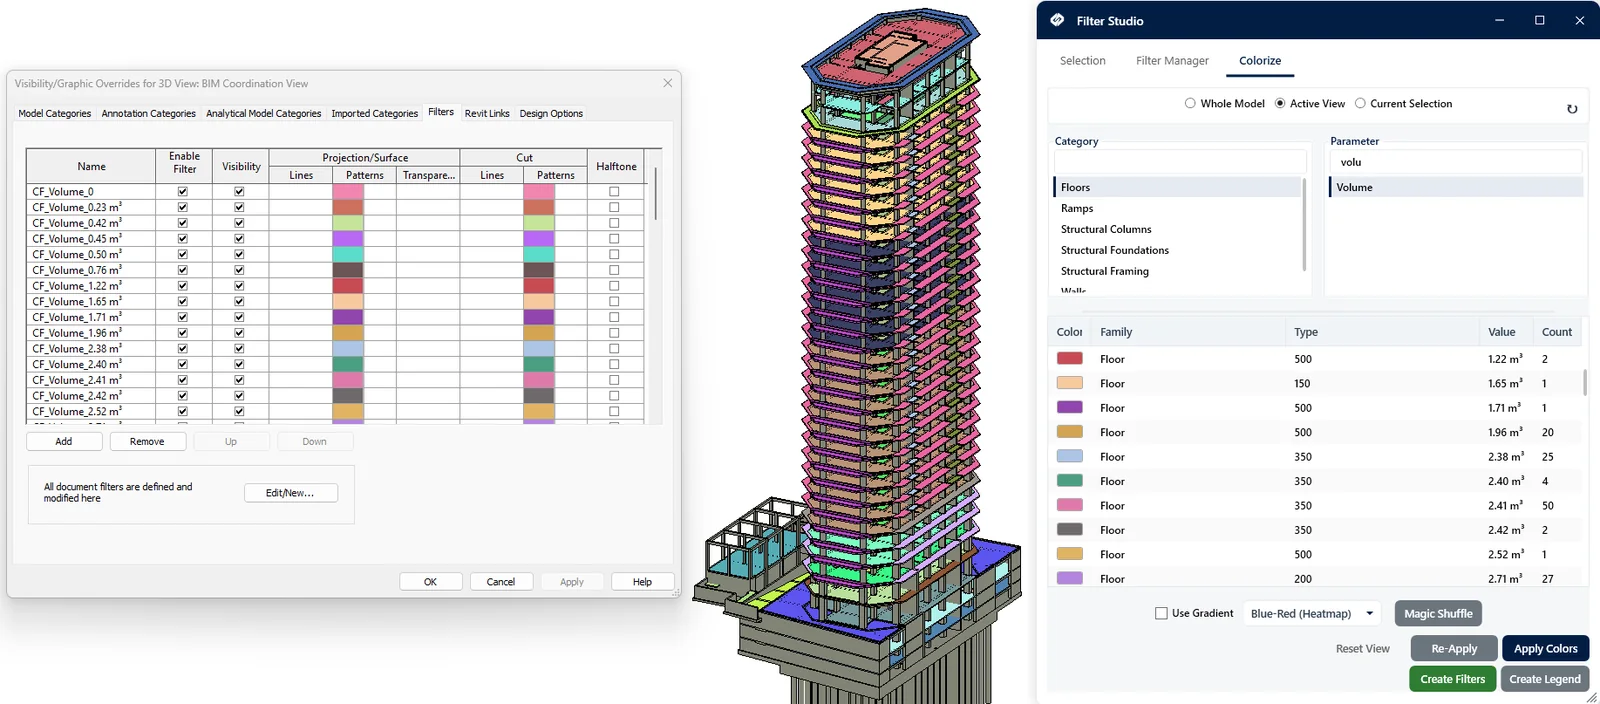
Task: Click the Create Filters button
Action: pyautogui.click(x=1453, y=679)
